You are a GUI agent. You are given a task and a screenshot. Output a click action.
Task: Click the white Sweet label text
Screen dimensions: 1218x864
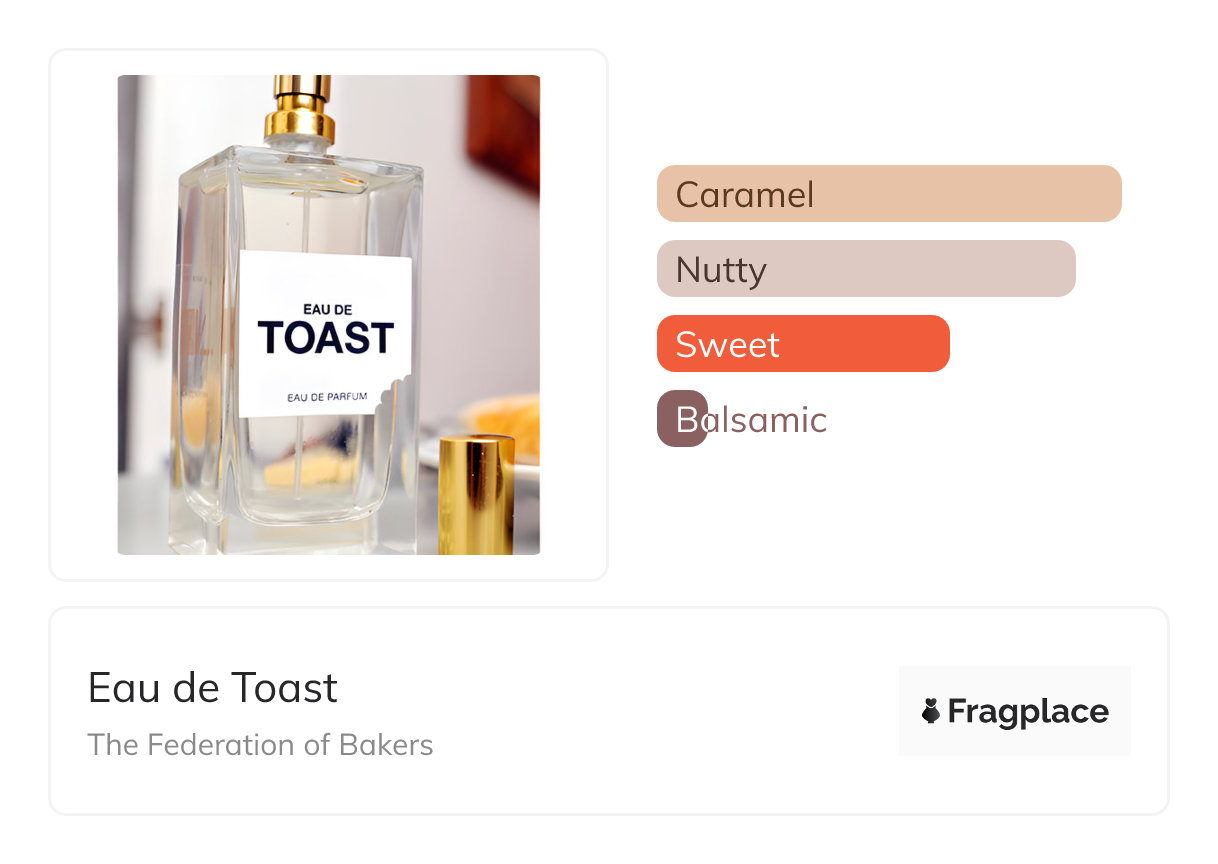coord(727,344)
